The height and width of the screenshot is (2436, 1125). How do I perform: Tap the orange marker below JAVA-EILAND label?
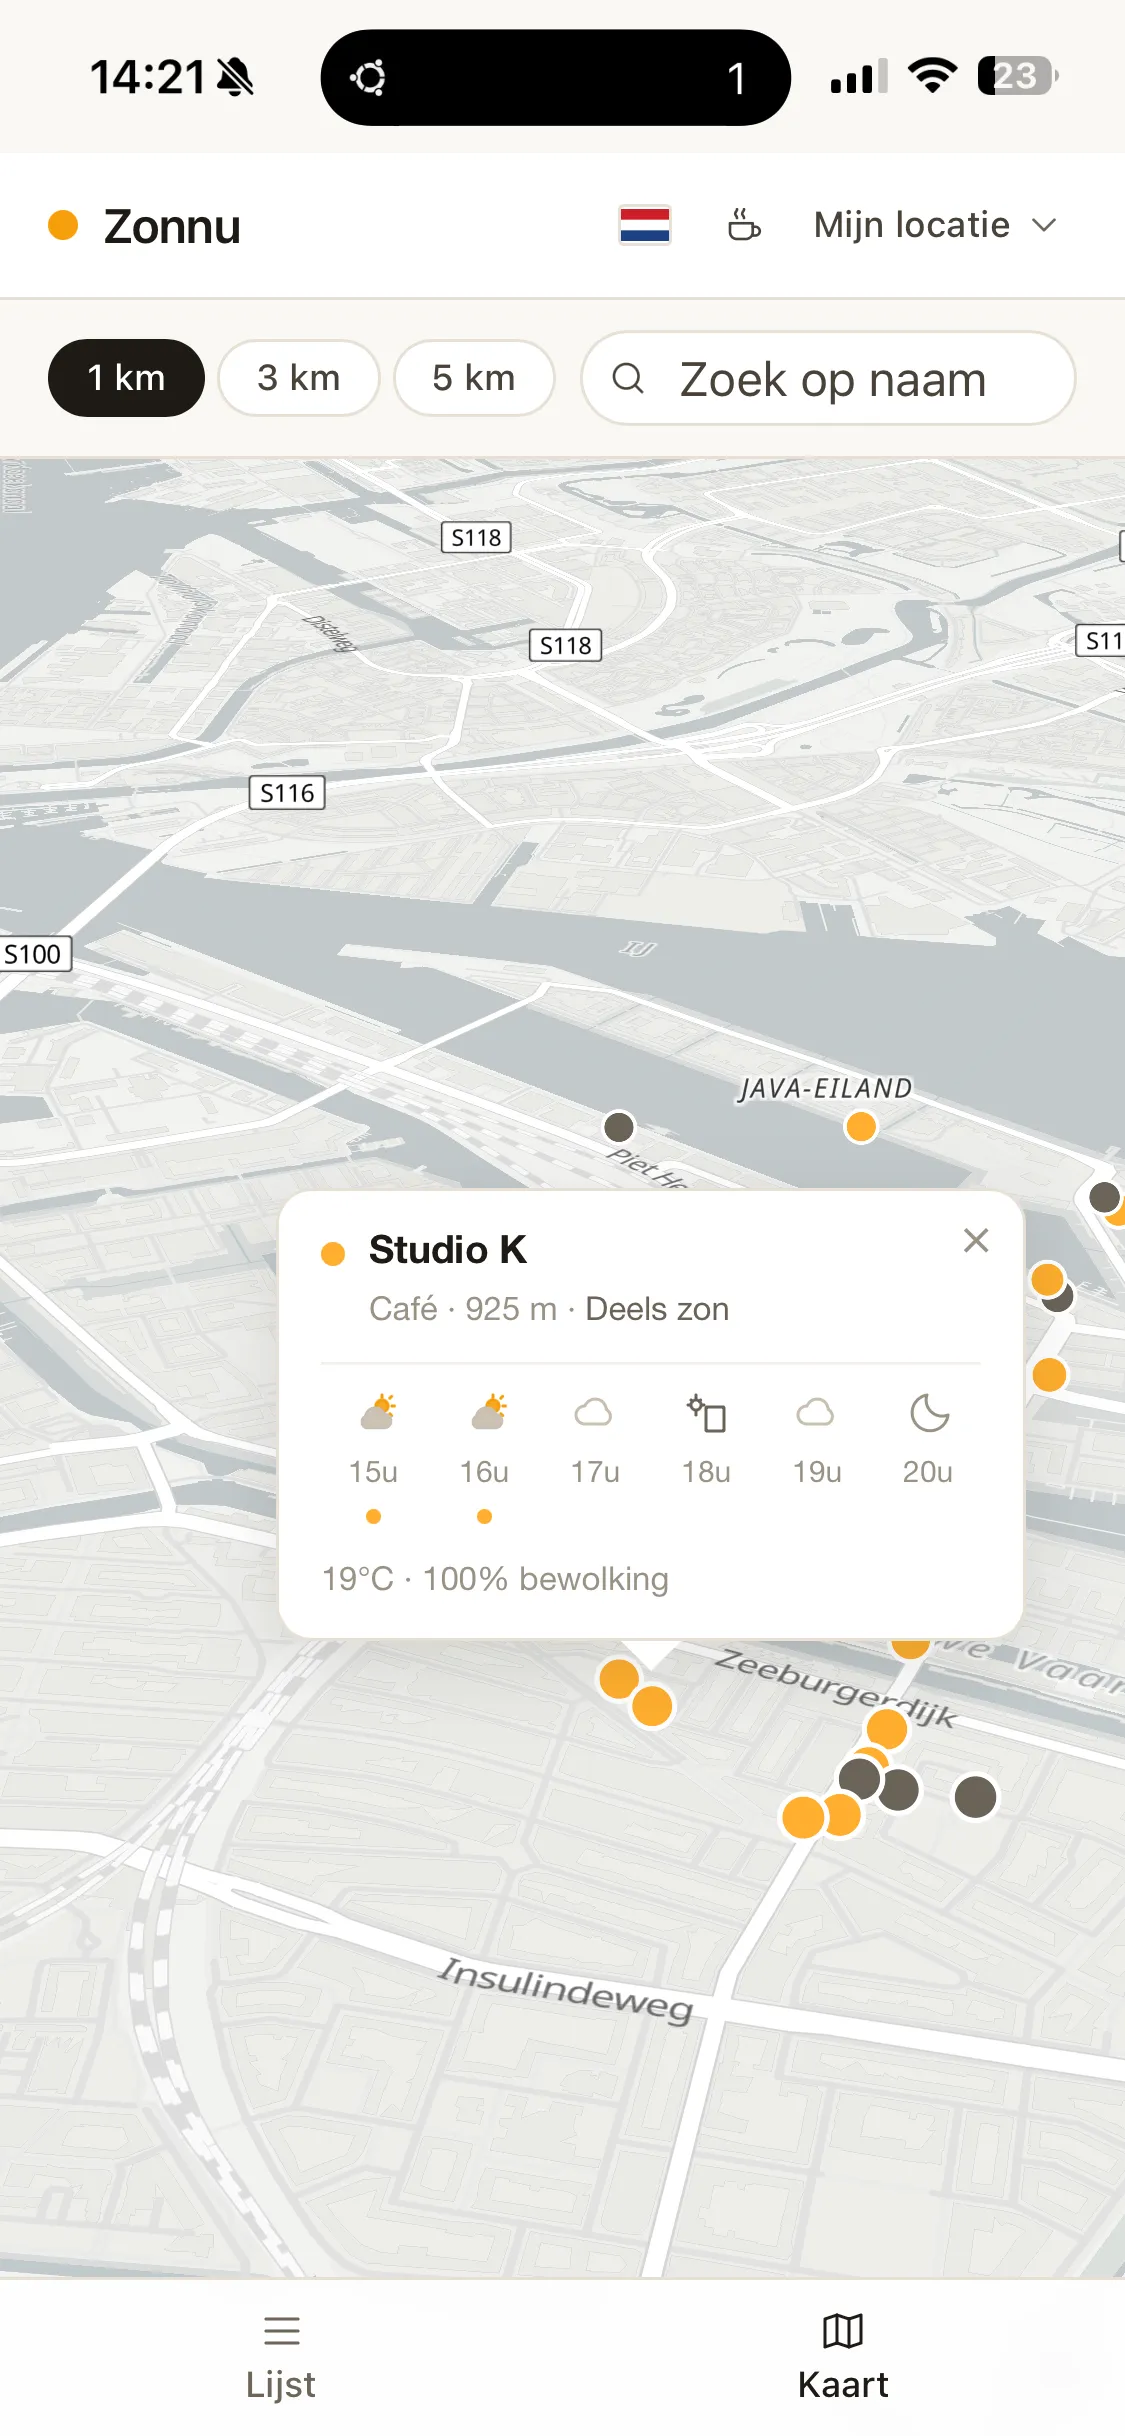coord(861,1127)
